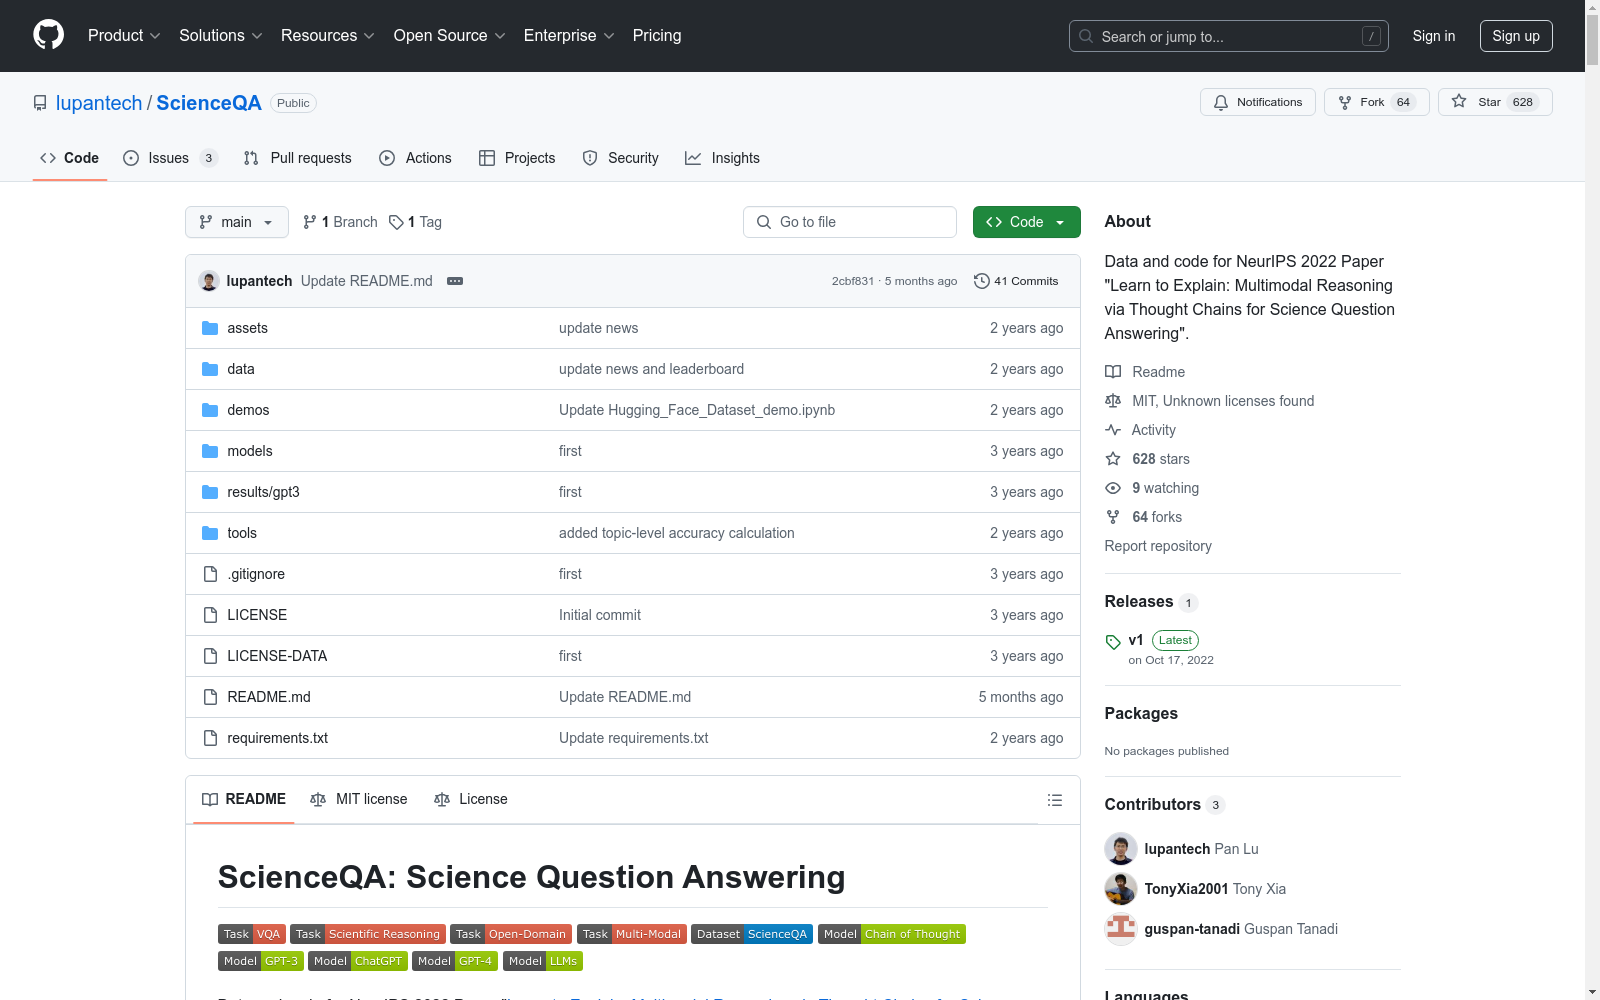Click Report repository link
Screen dimensions: 1600x1000
pos(1158,546)
